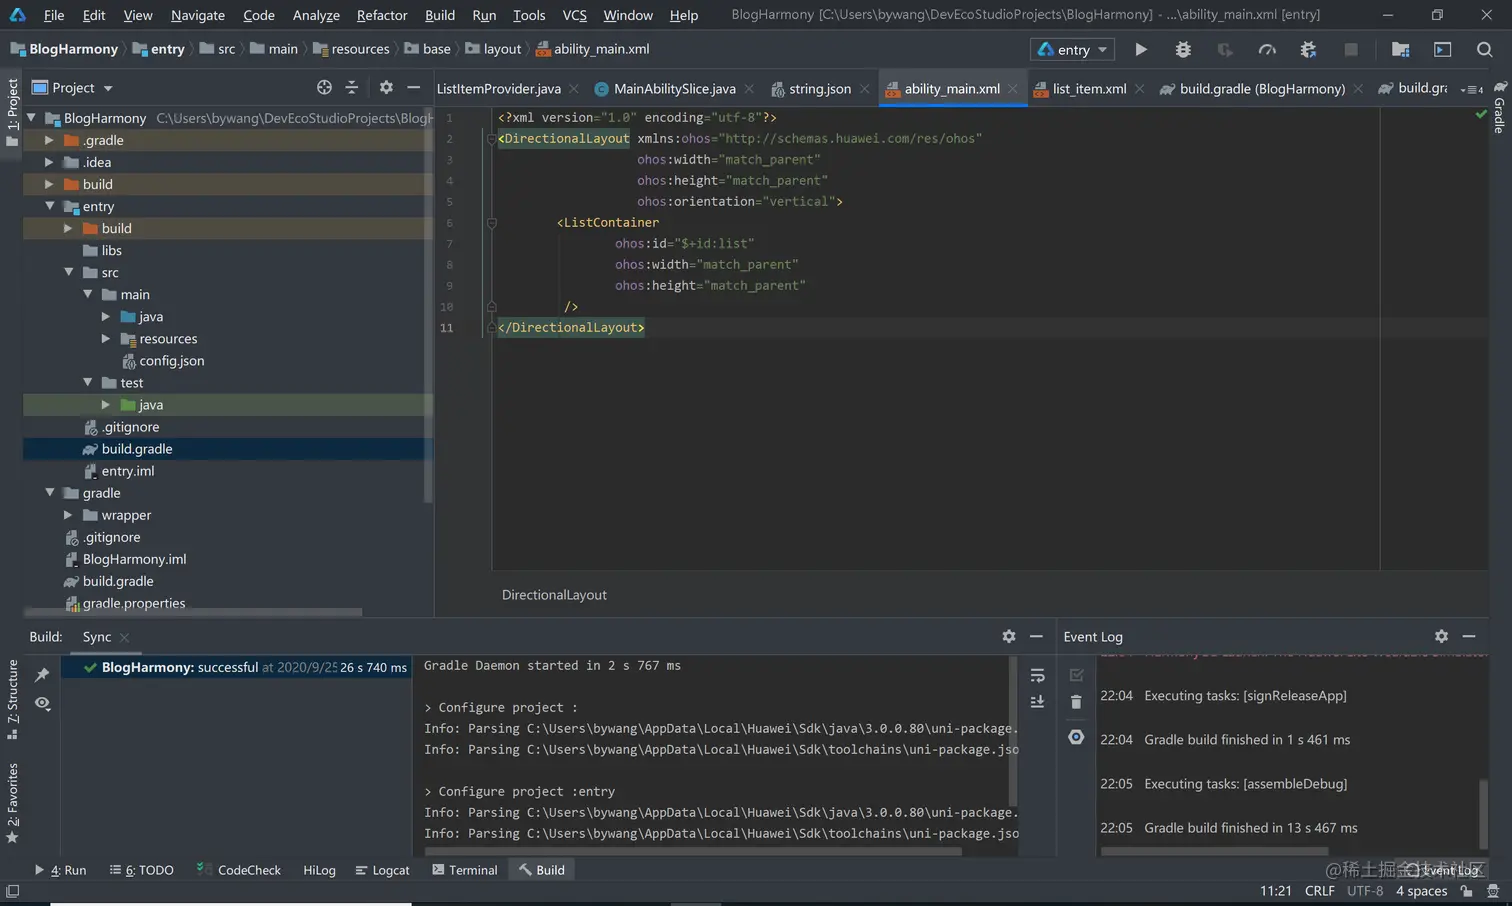This screenshot has height=906, width=1512.
Task: Open the entry run configuration dropdown
Action: point(1073,49)
